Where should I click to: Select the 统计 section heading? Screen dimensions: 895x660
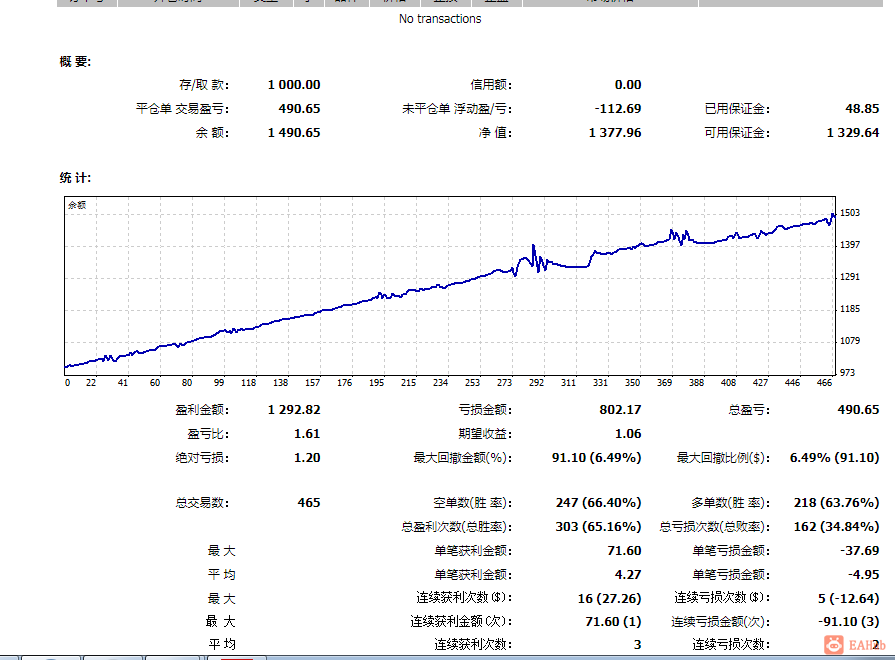pyautogui.click(x=75, y=178)
